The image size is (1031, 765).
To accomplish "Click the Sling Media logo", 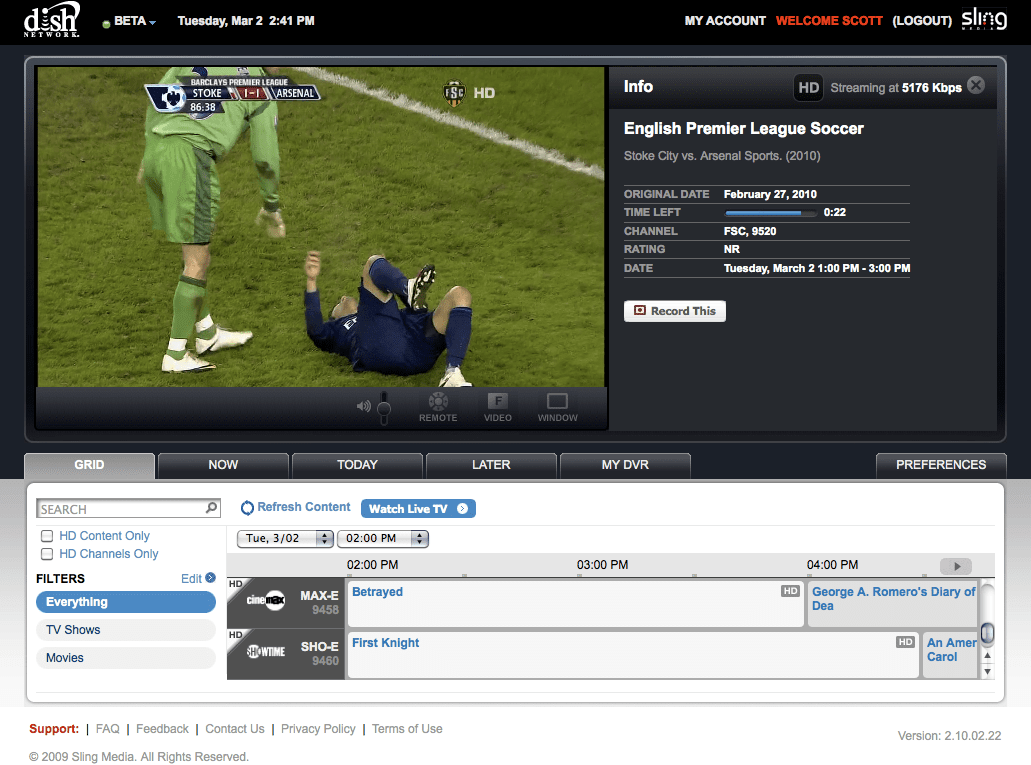I will tap(984, 18).
